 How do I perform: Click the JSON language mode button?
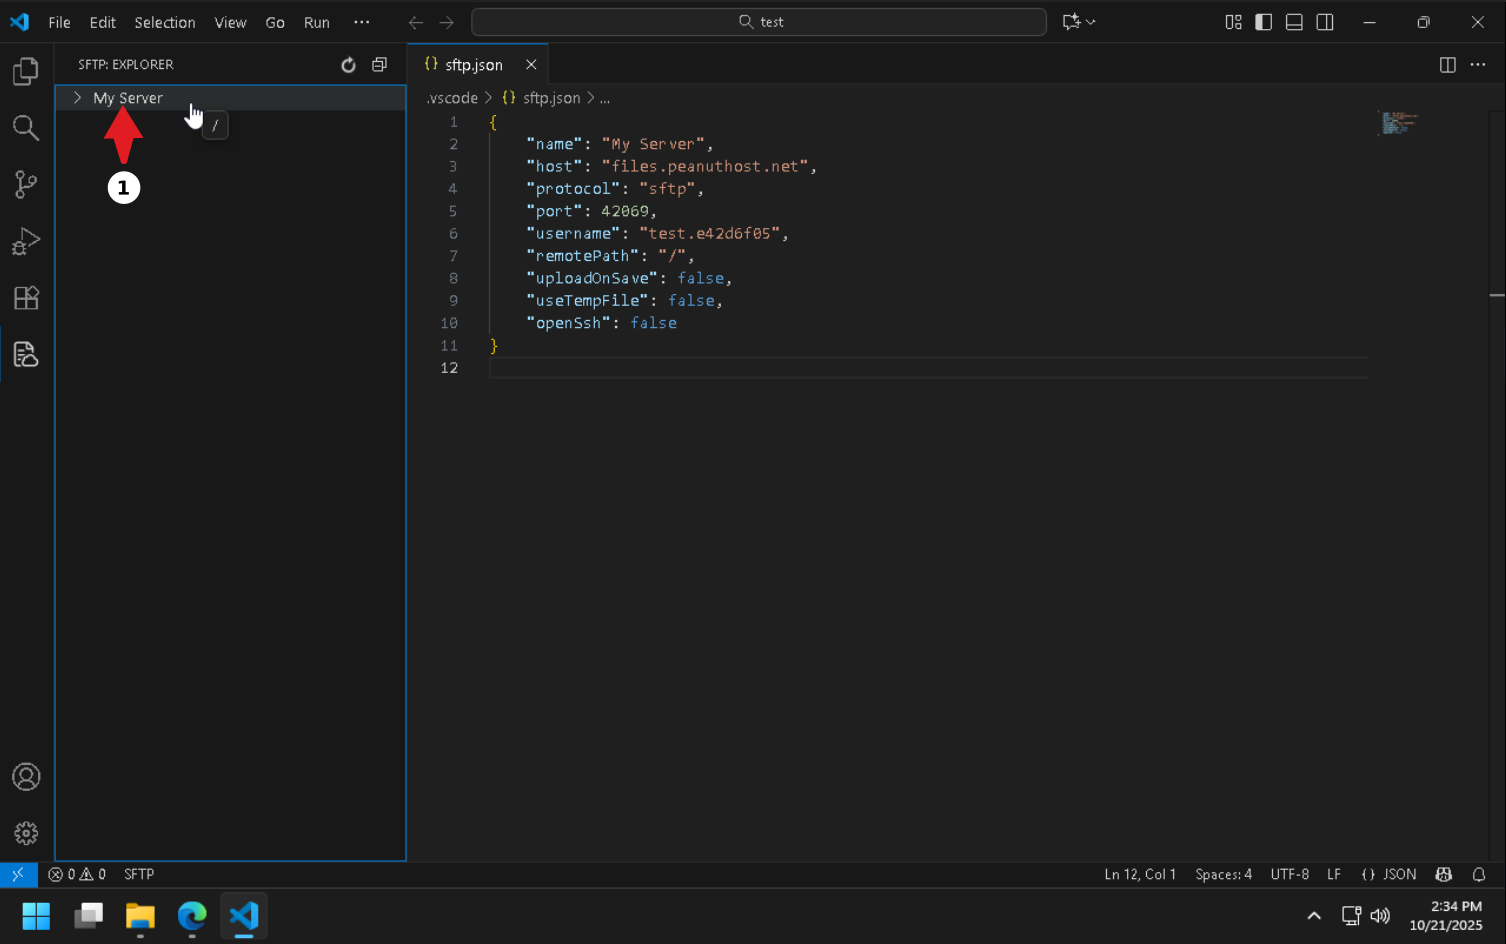tap(1389, 874)
